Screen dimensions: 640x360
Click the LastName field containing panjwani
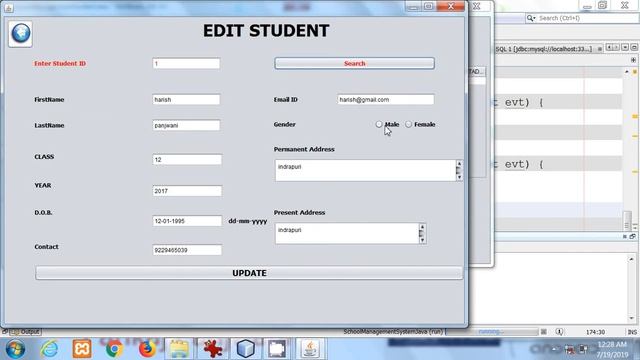(x=186, y=125)
